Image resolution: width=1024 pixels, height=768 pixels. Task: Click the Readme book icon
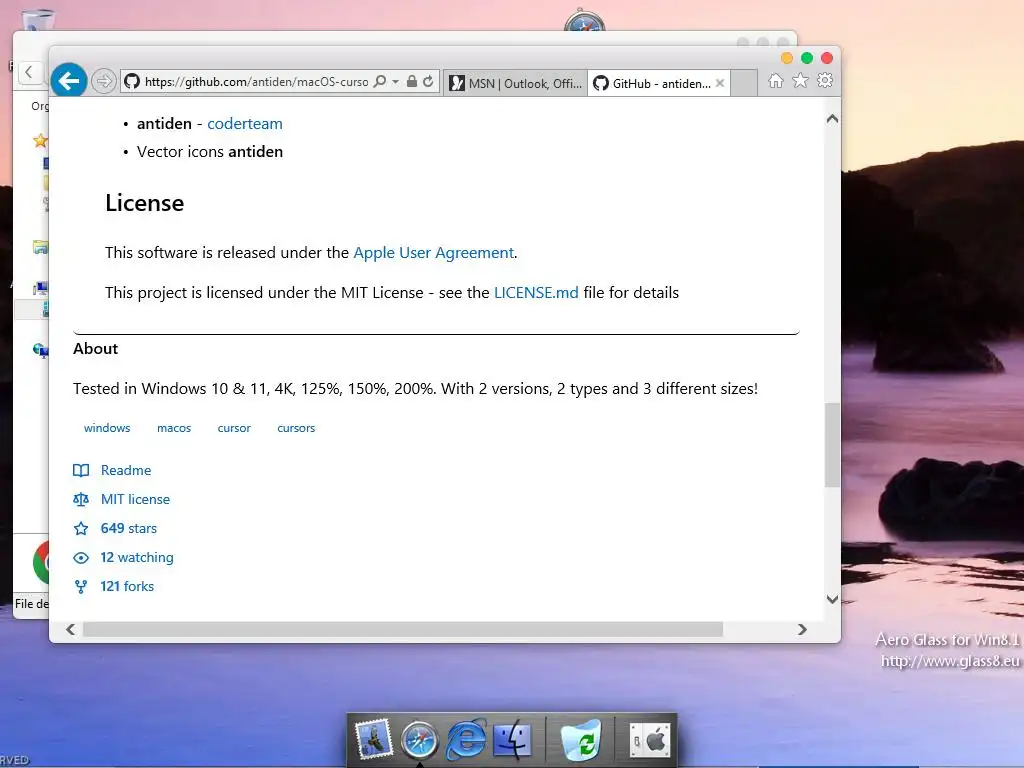coord(81,470)
